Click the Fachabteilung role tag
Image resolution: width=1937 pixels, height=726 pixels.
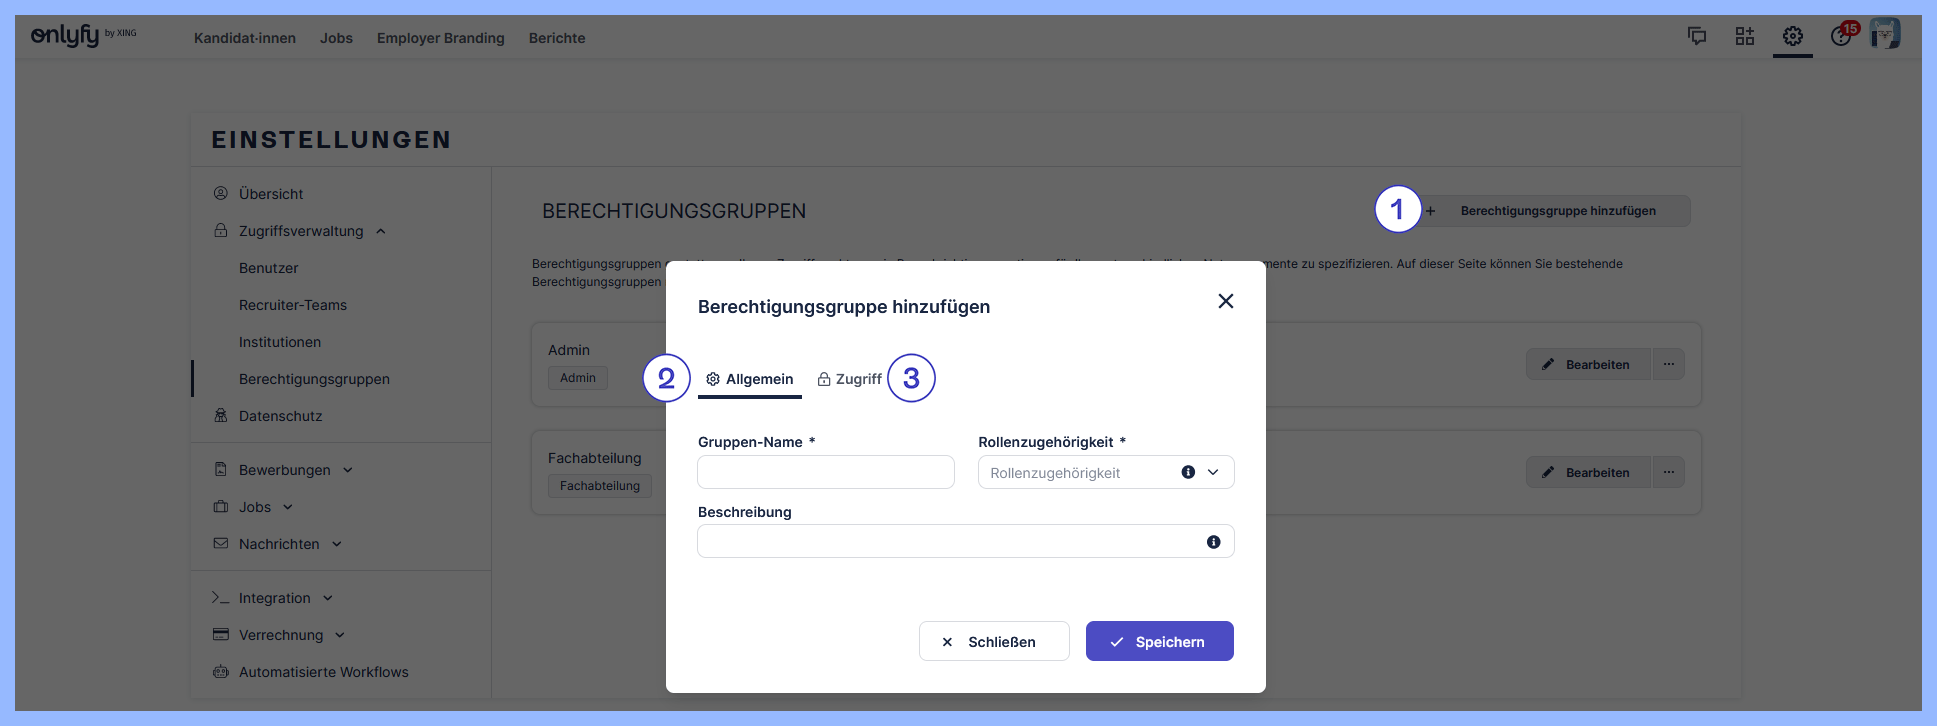point(600,486)
